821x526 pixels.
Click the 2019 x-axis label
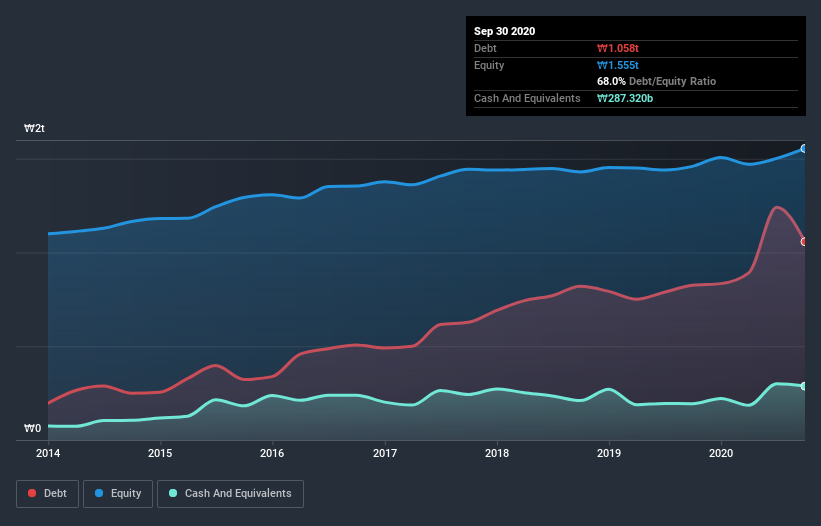(x=609, y=453)
